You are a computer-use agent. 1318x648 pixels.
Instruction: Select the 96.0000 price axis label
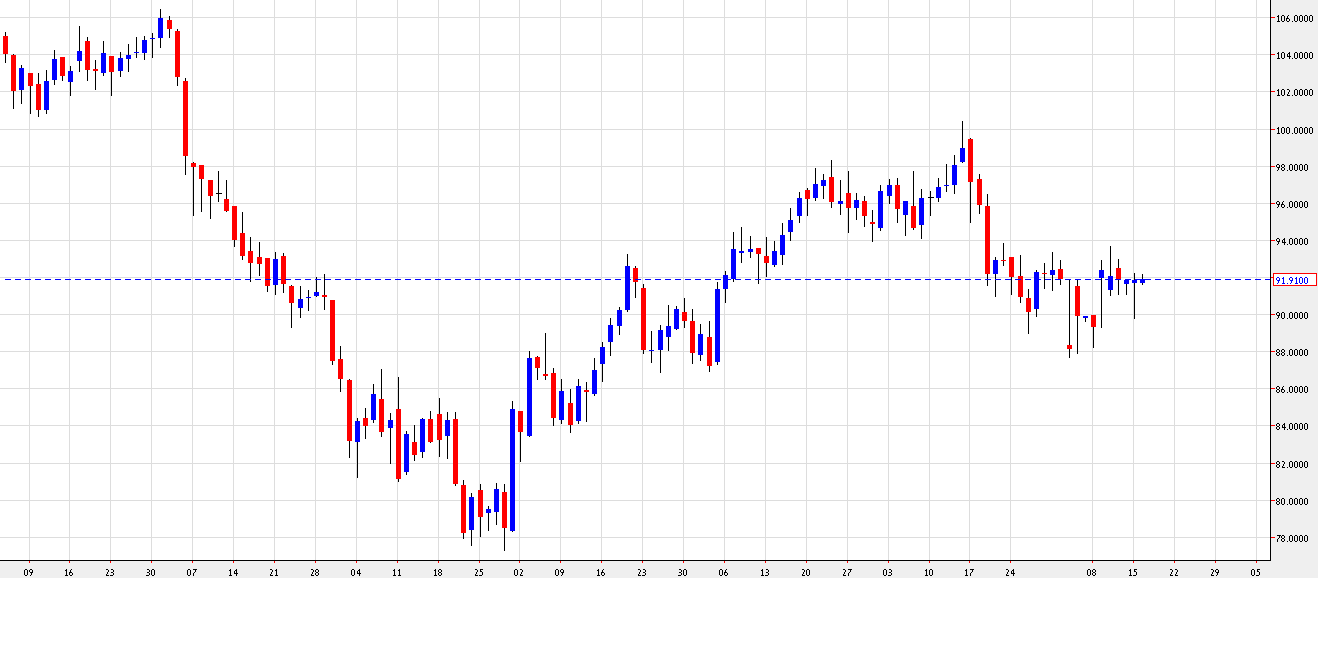(1294, 204)
